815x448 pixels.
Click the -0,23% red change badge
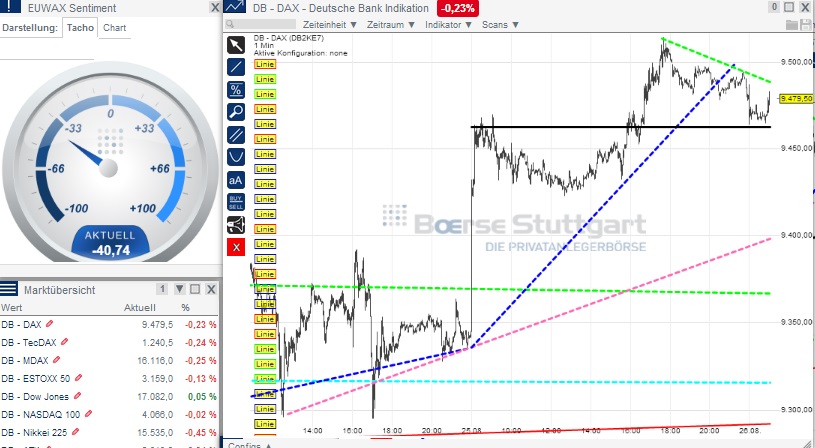(458, 8)
